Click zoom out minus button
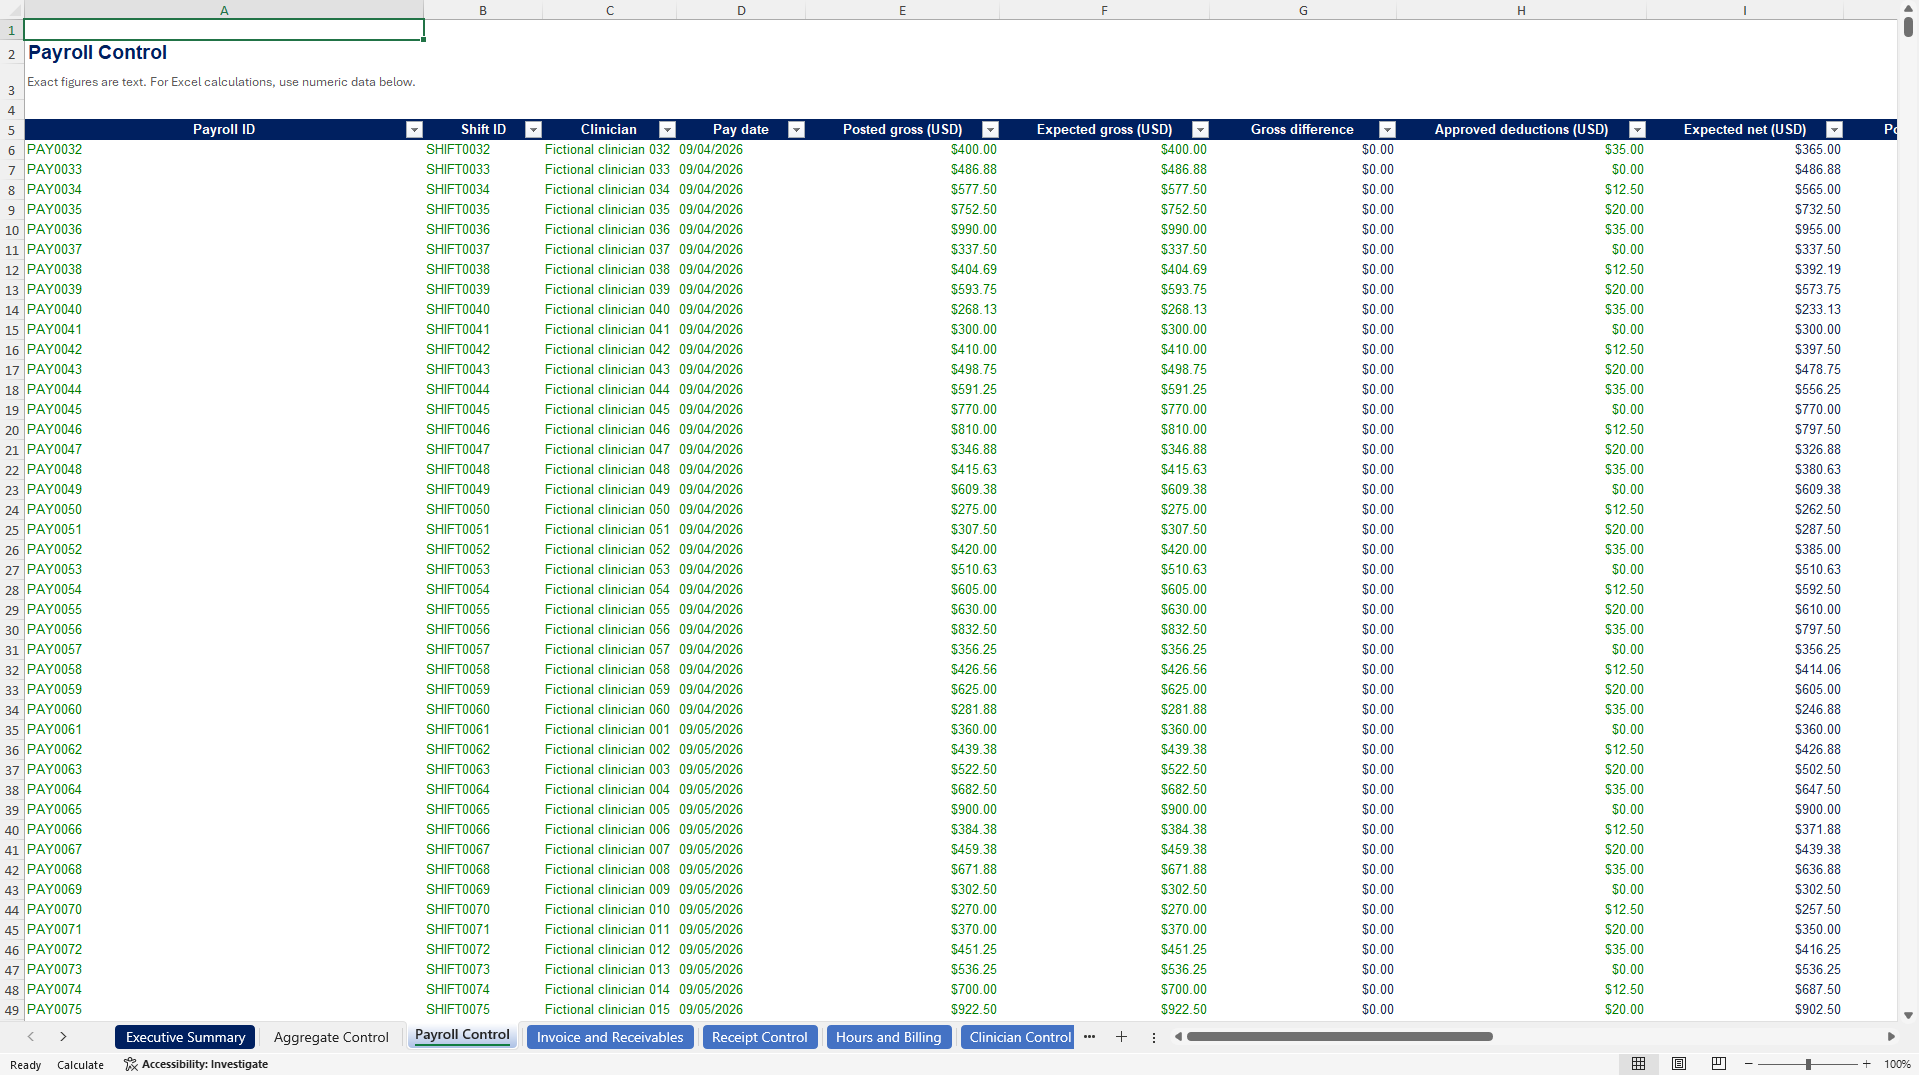 pos(1748,1064)
